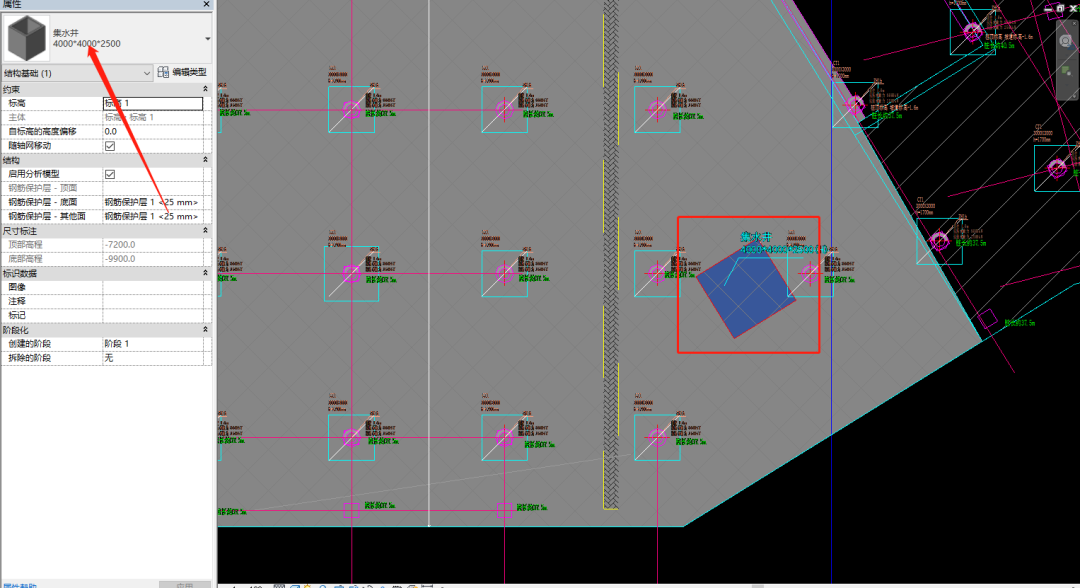The image size is (1080, 588).
Task: Open the 2D steering wheel navigation tool
Action: pyautogui.click(x=1066, y=41)
